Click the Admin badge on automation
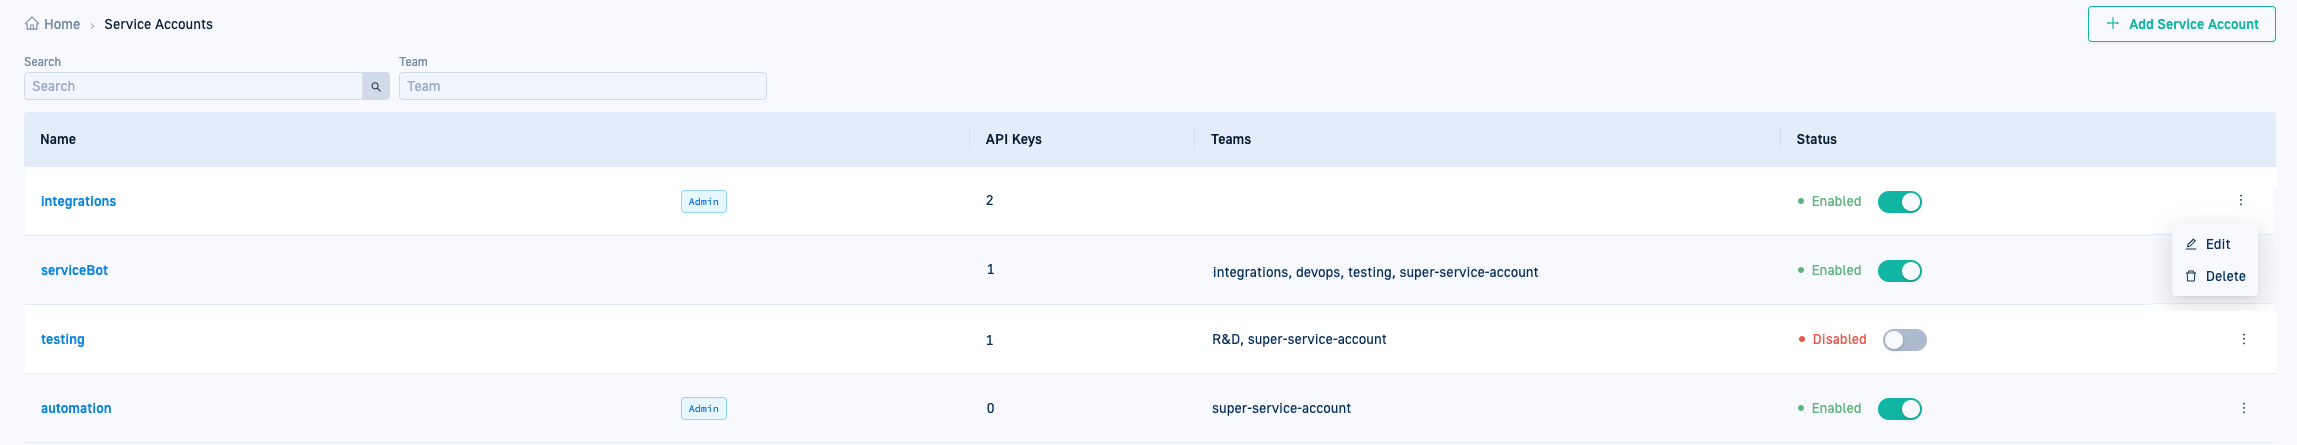 pyautogui.click(x=703, y=409)
